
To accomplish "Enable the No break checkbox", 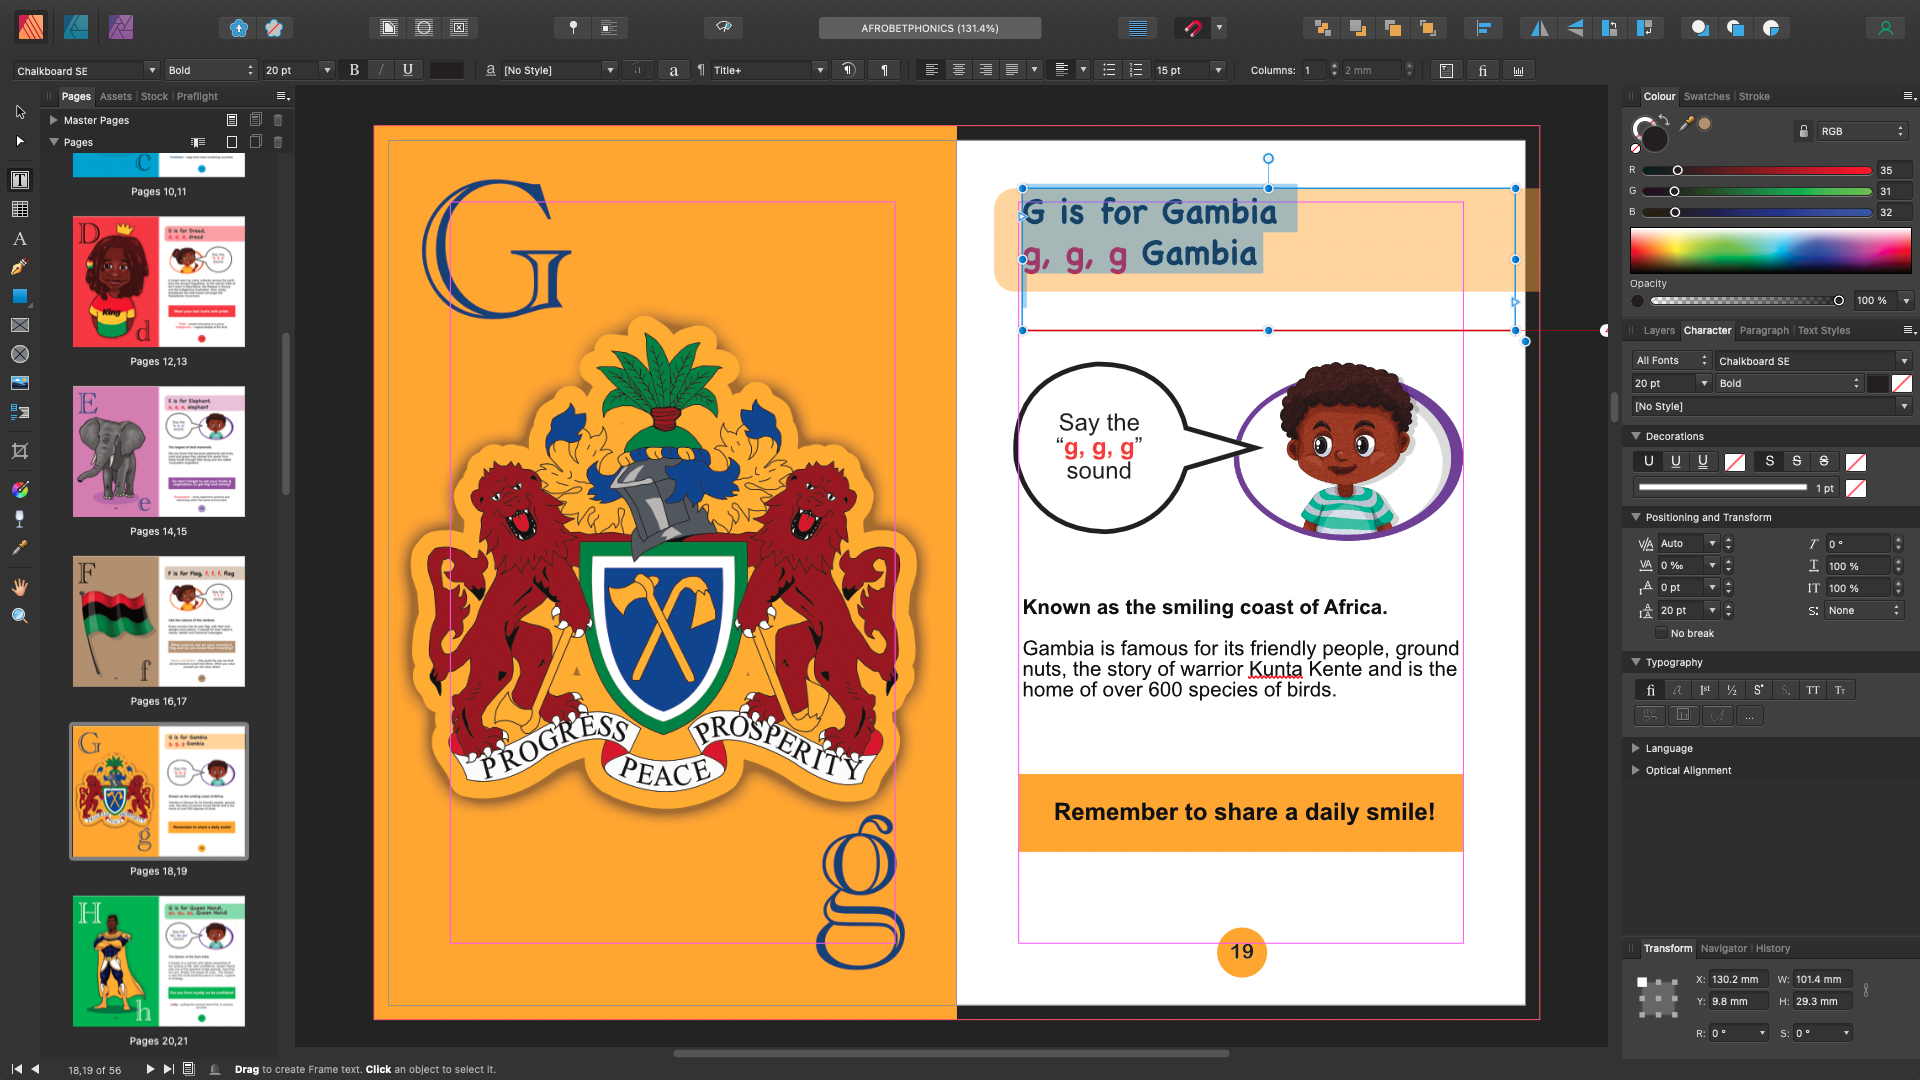I will tap(1661, 633).
